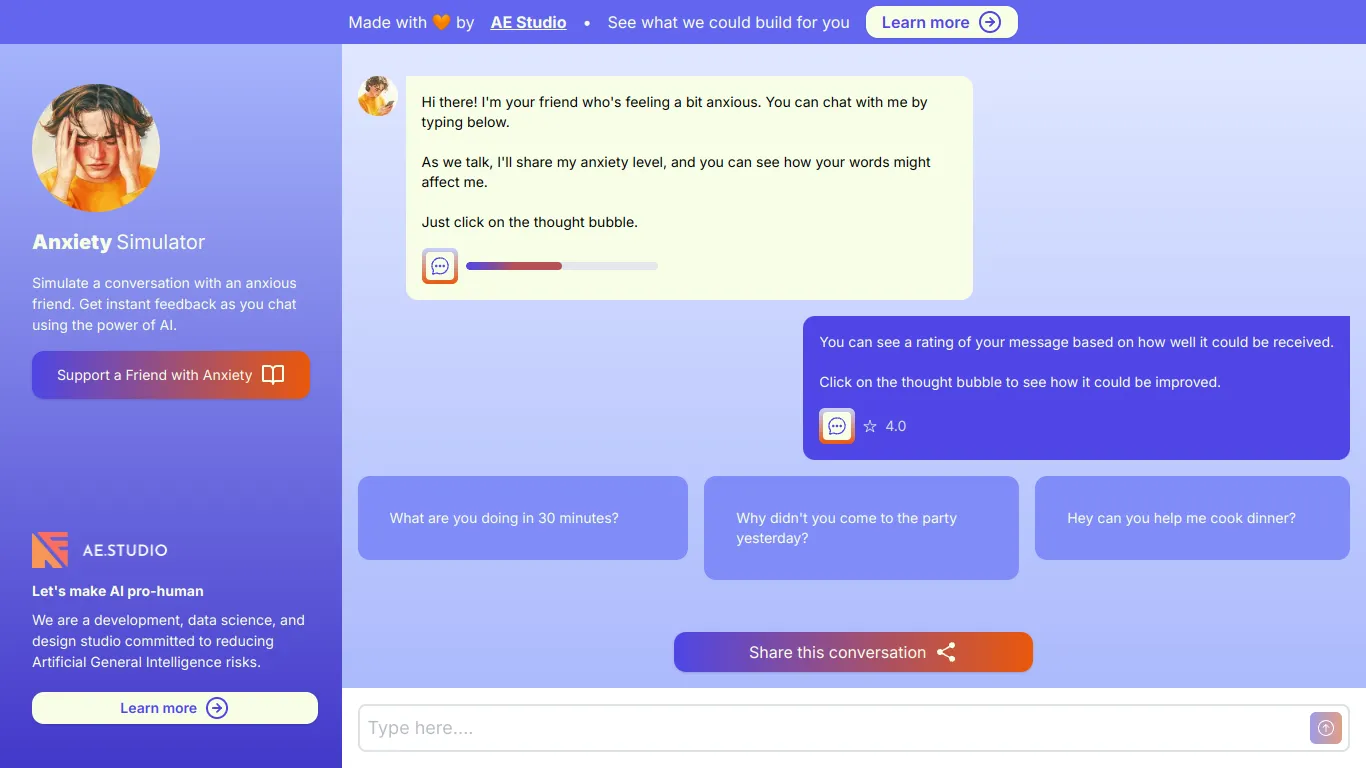Open Support a Friend with Anxiety guide

[x=171, y=375]
